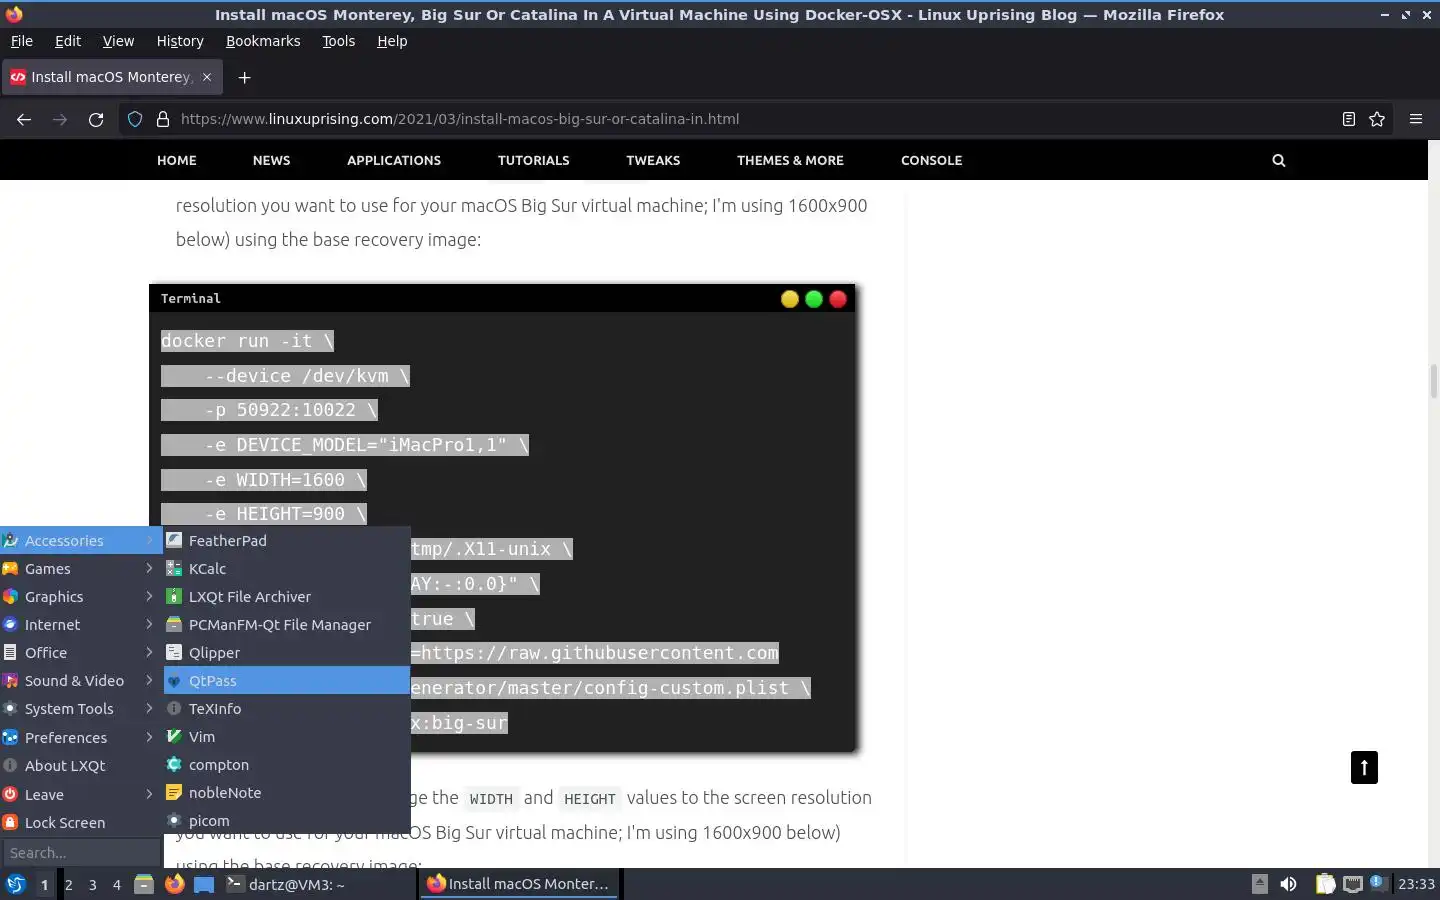Launch picom from the submenu
This screenshot has height=900, width=1440.
tap(287, 820)
